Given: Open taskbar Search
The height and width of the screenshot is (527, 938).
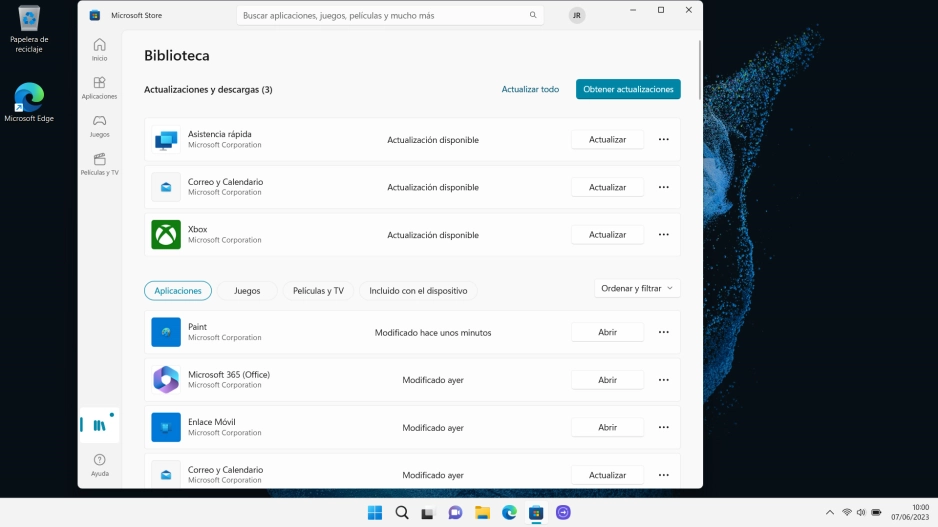Looking at the screenshot, I should coord(402,513).
